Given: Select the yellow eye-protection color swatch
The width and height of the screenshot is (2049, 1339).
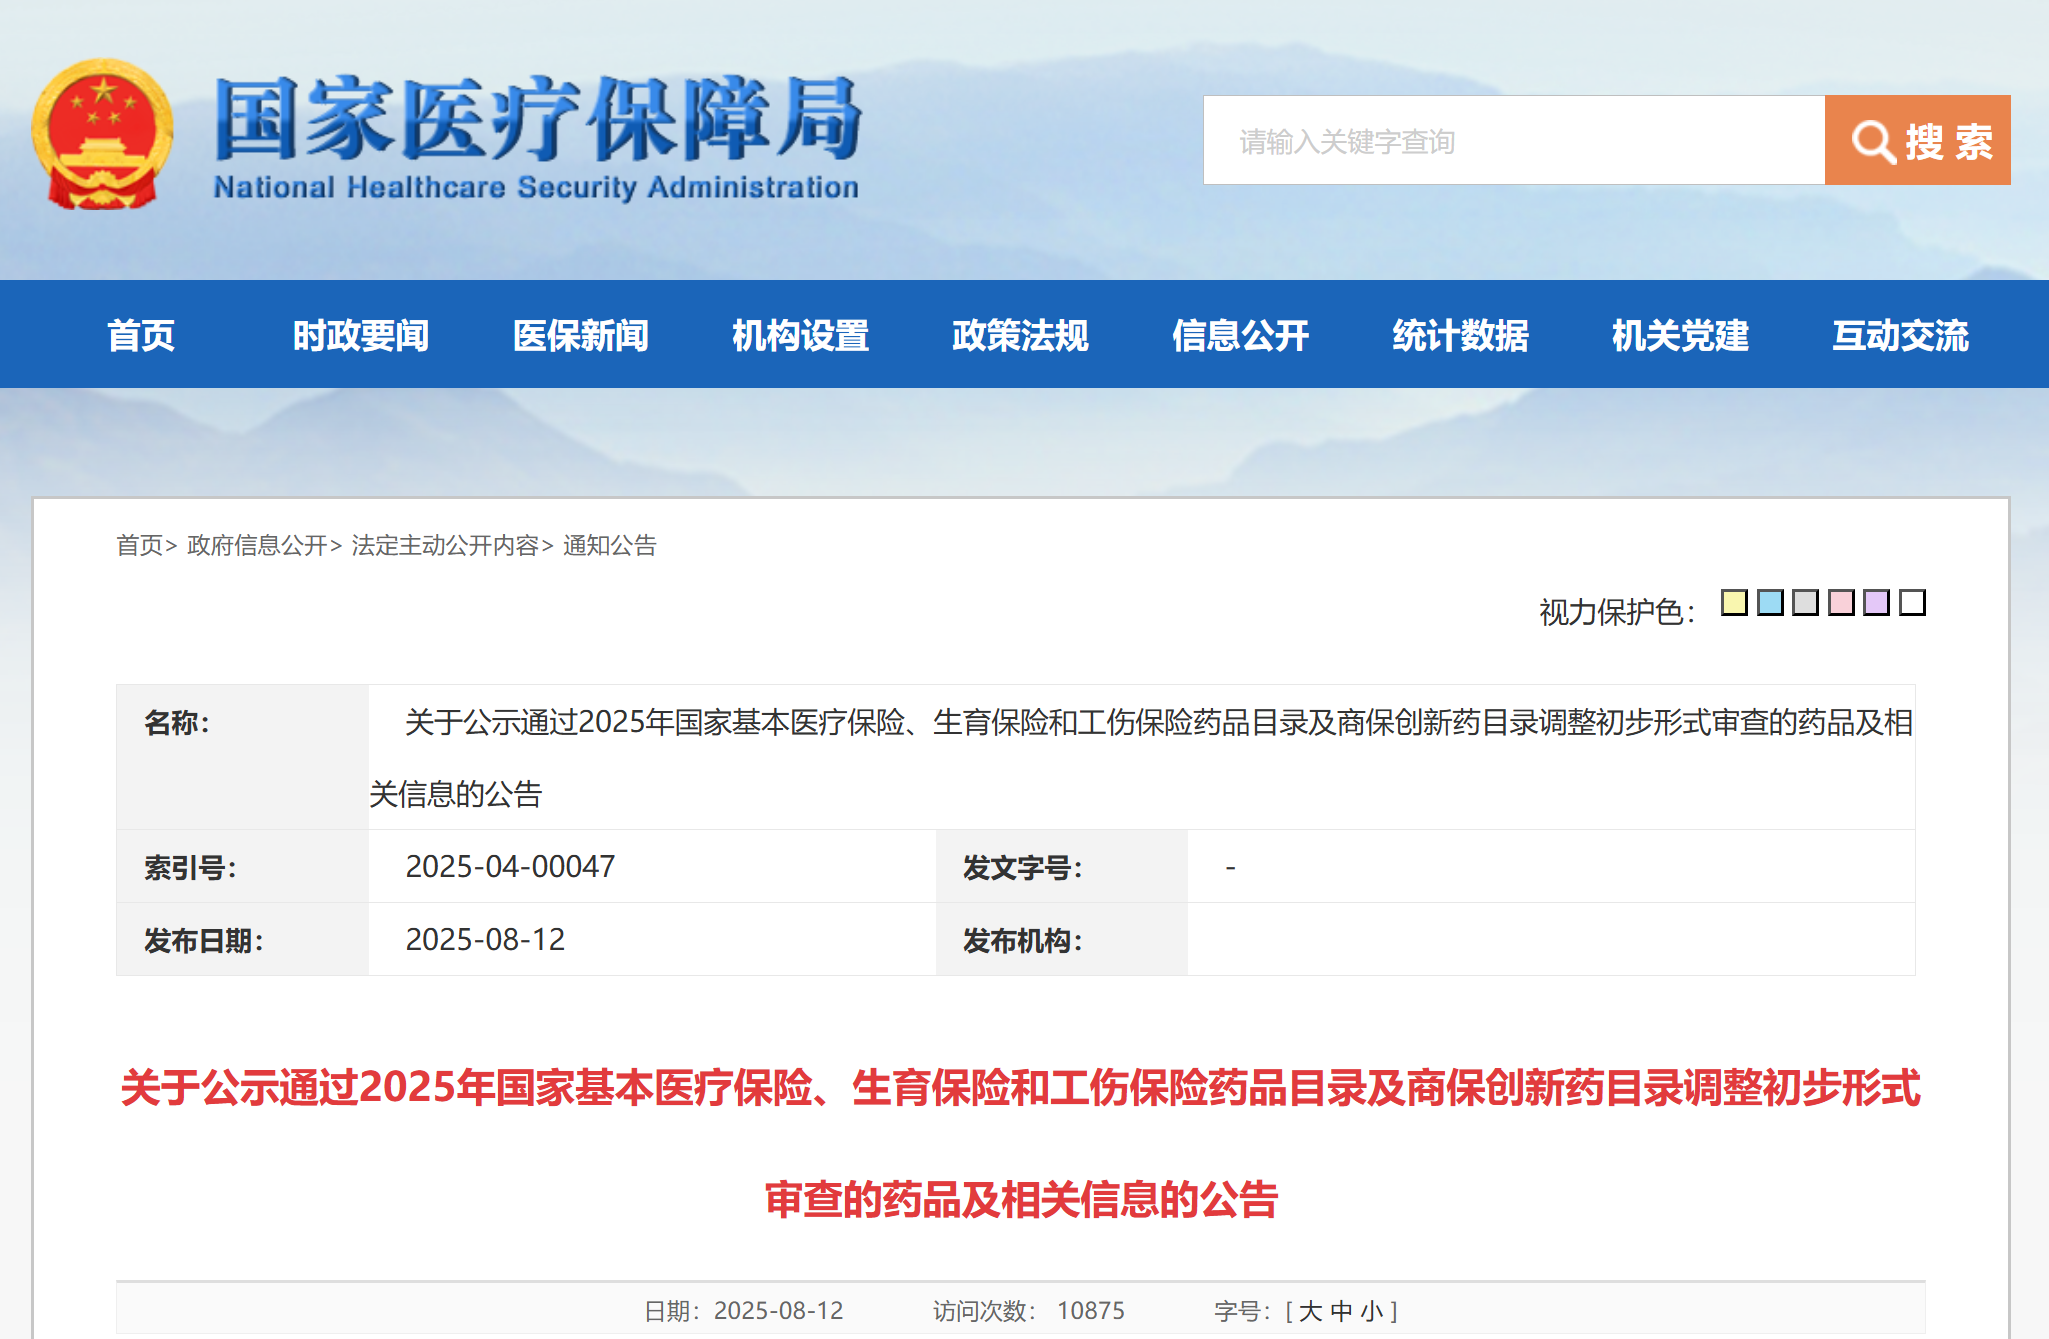Looking at the screenshot, I should [1734, 602].
